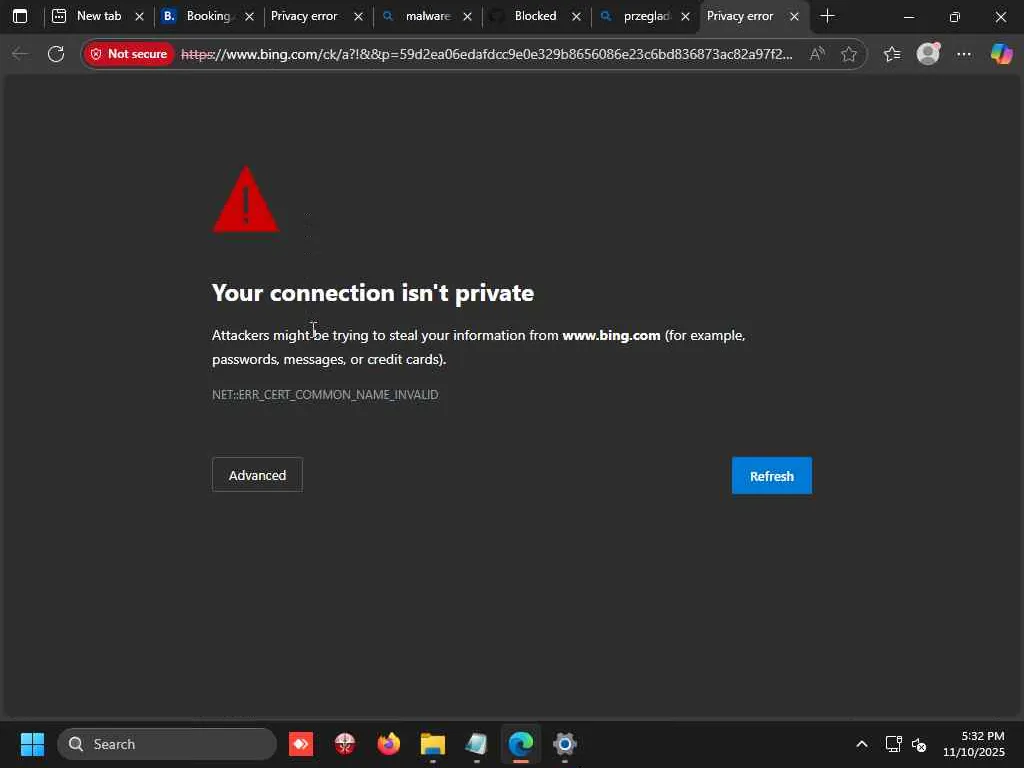Click the Read aloud icon in the address bar

(817, 54)
